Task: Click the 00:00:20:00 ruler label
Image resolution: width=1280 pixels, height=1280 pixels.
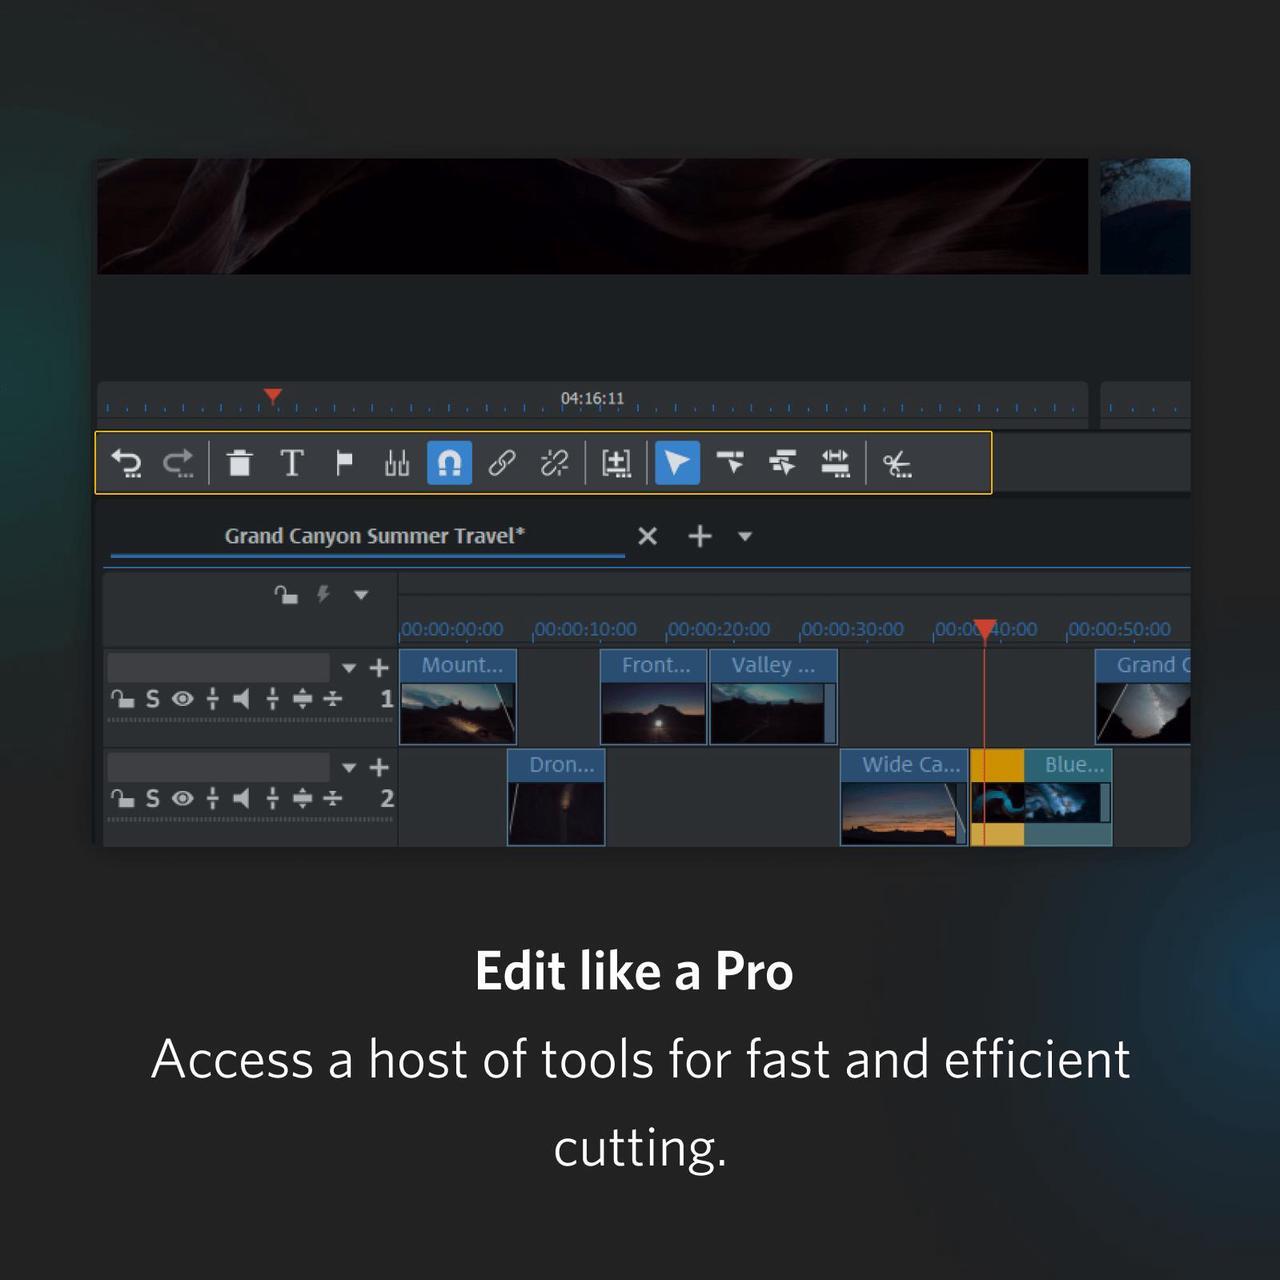Action: click(x=719, y=629)
